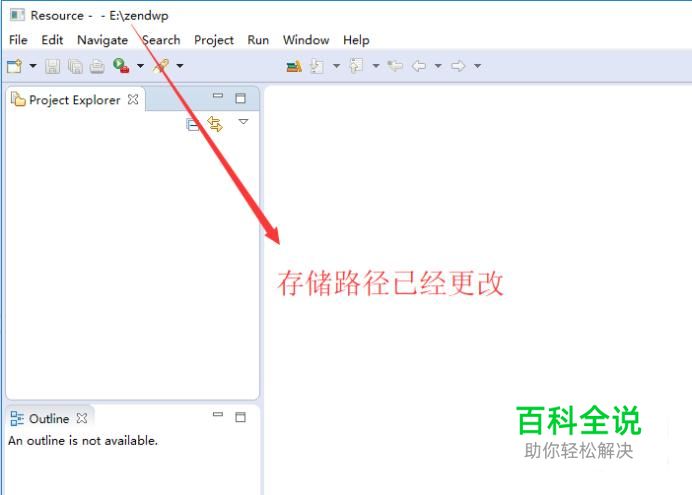Screen dimensions: 692x495
Task: Open the Search menu
Action: [161, 40]
